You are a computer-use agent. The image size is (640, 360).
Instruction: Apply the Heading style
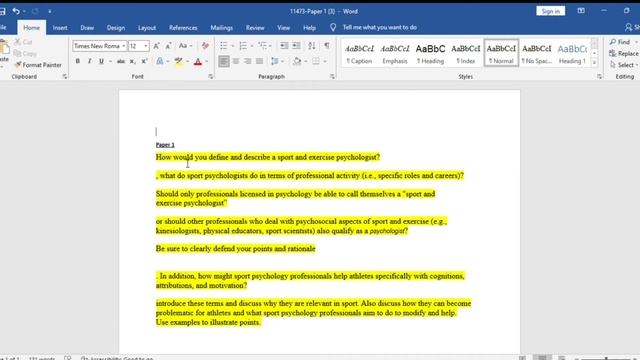[430, 53]
